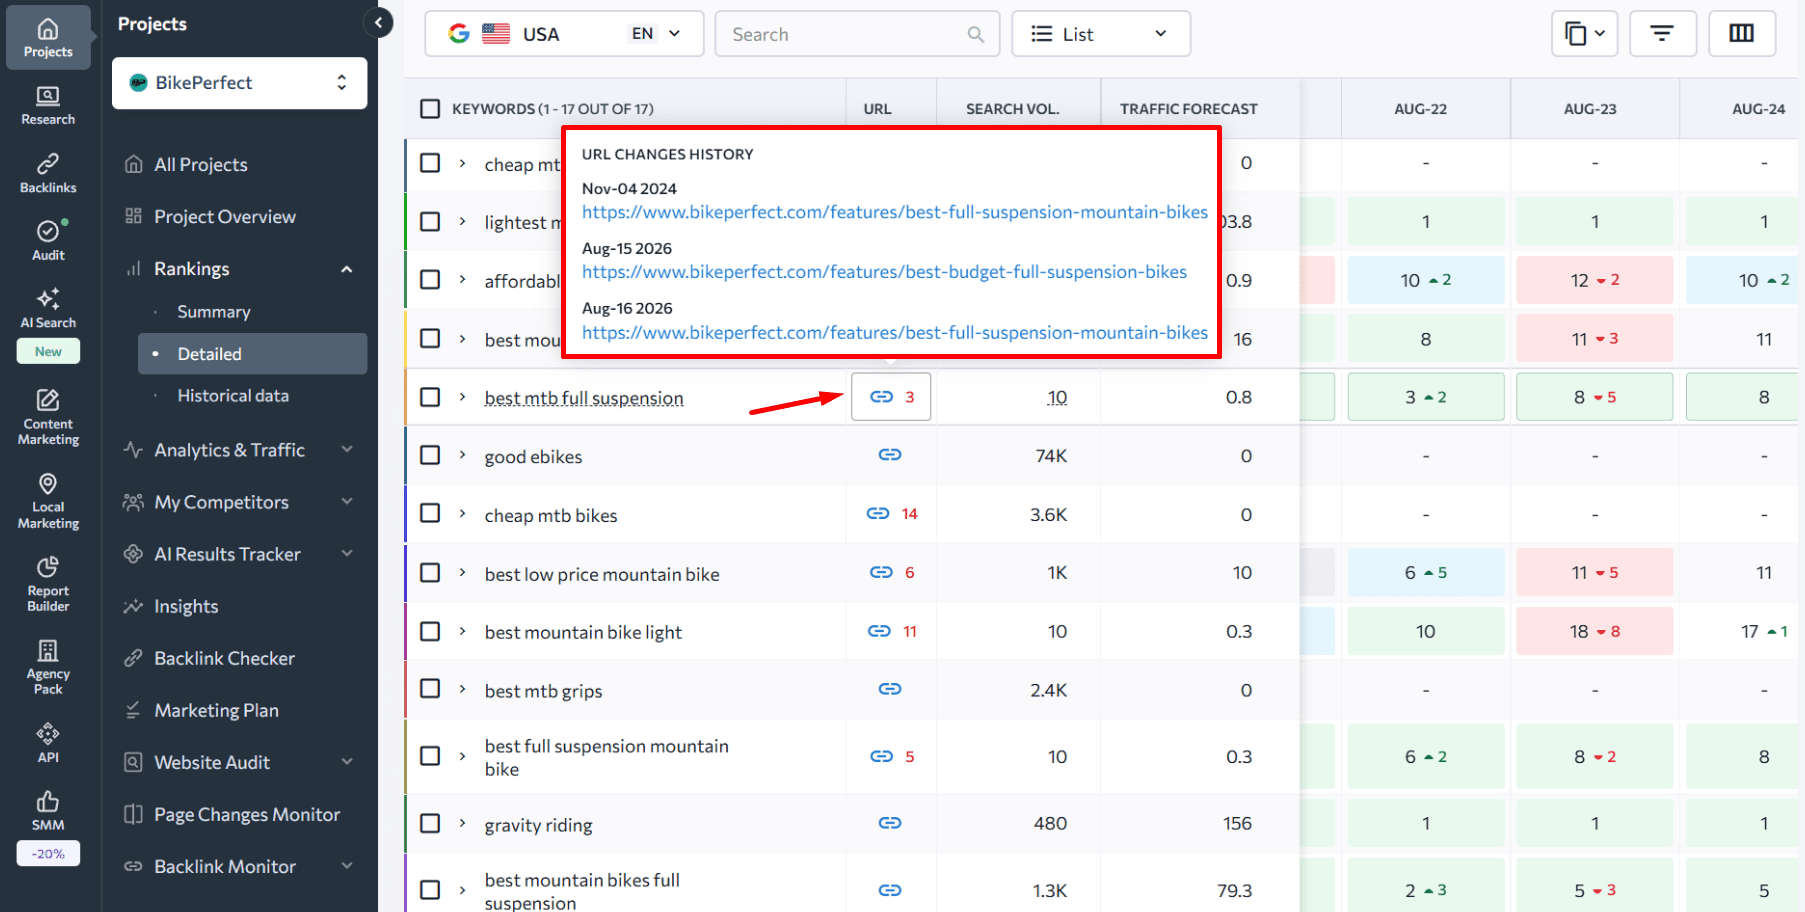Check the box for best low price mountain bike
Screen dimensions: 1805x912
coord(430,572)
